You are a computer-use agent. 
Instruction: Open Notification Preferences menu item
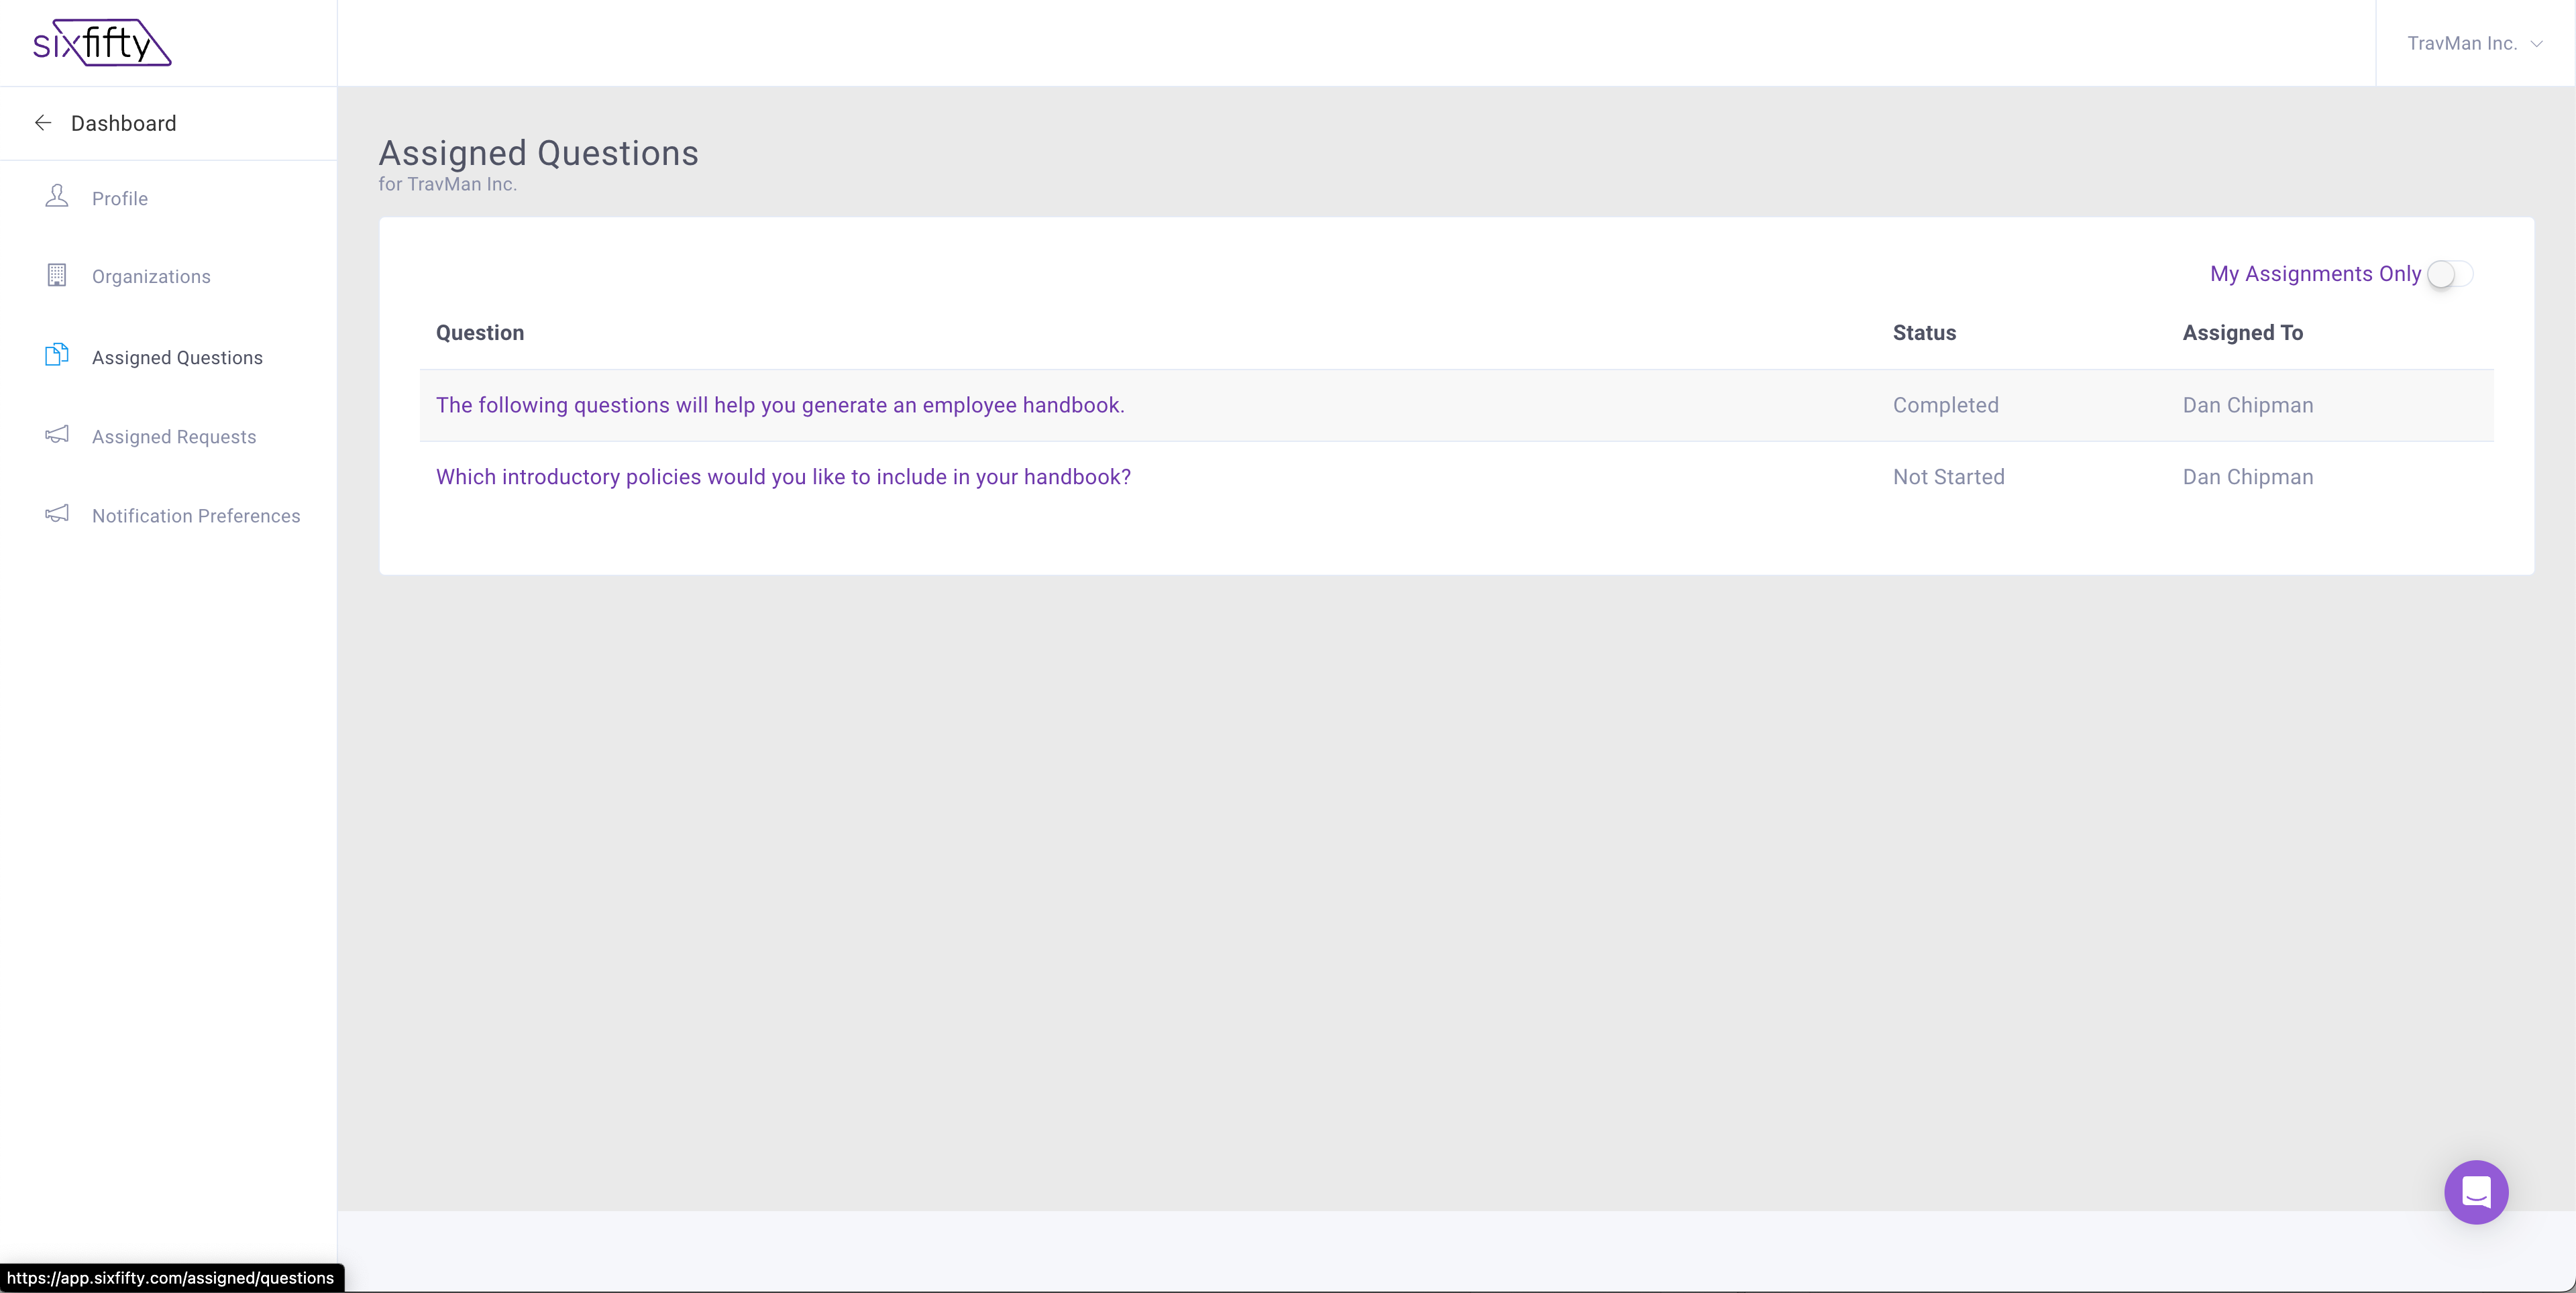[x=196, y=516]
